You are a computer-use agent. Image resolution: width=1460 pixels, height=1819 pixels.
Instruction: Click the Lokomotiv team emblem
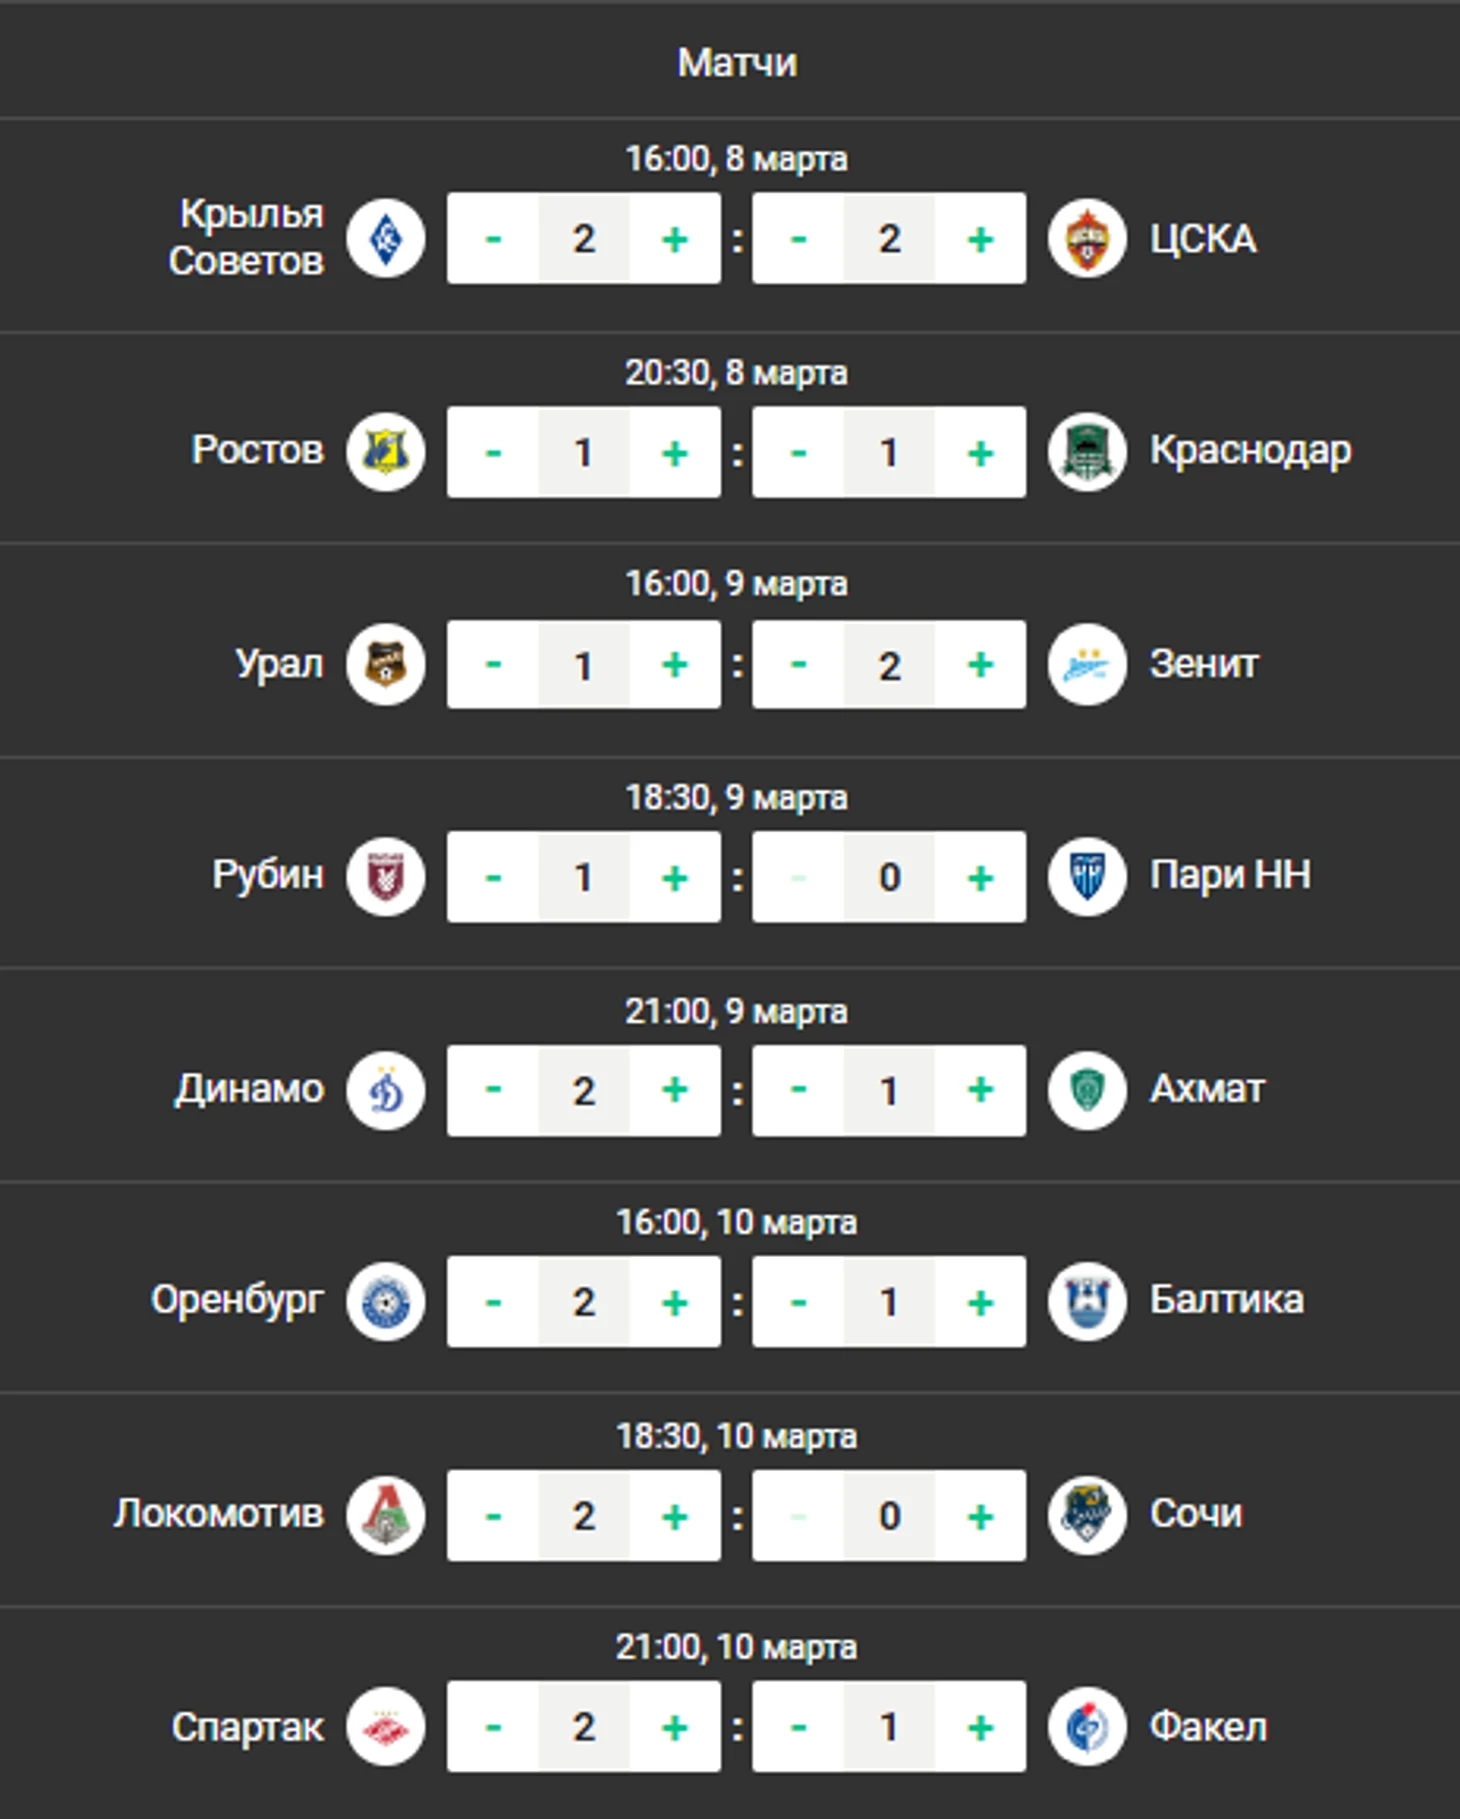click(385, 1515)
